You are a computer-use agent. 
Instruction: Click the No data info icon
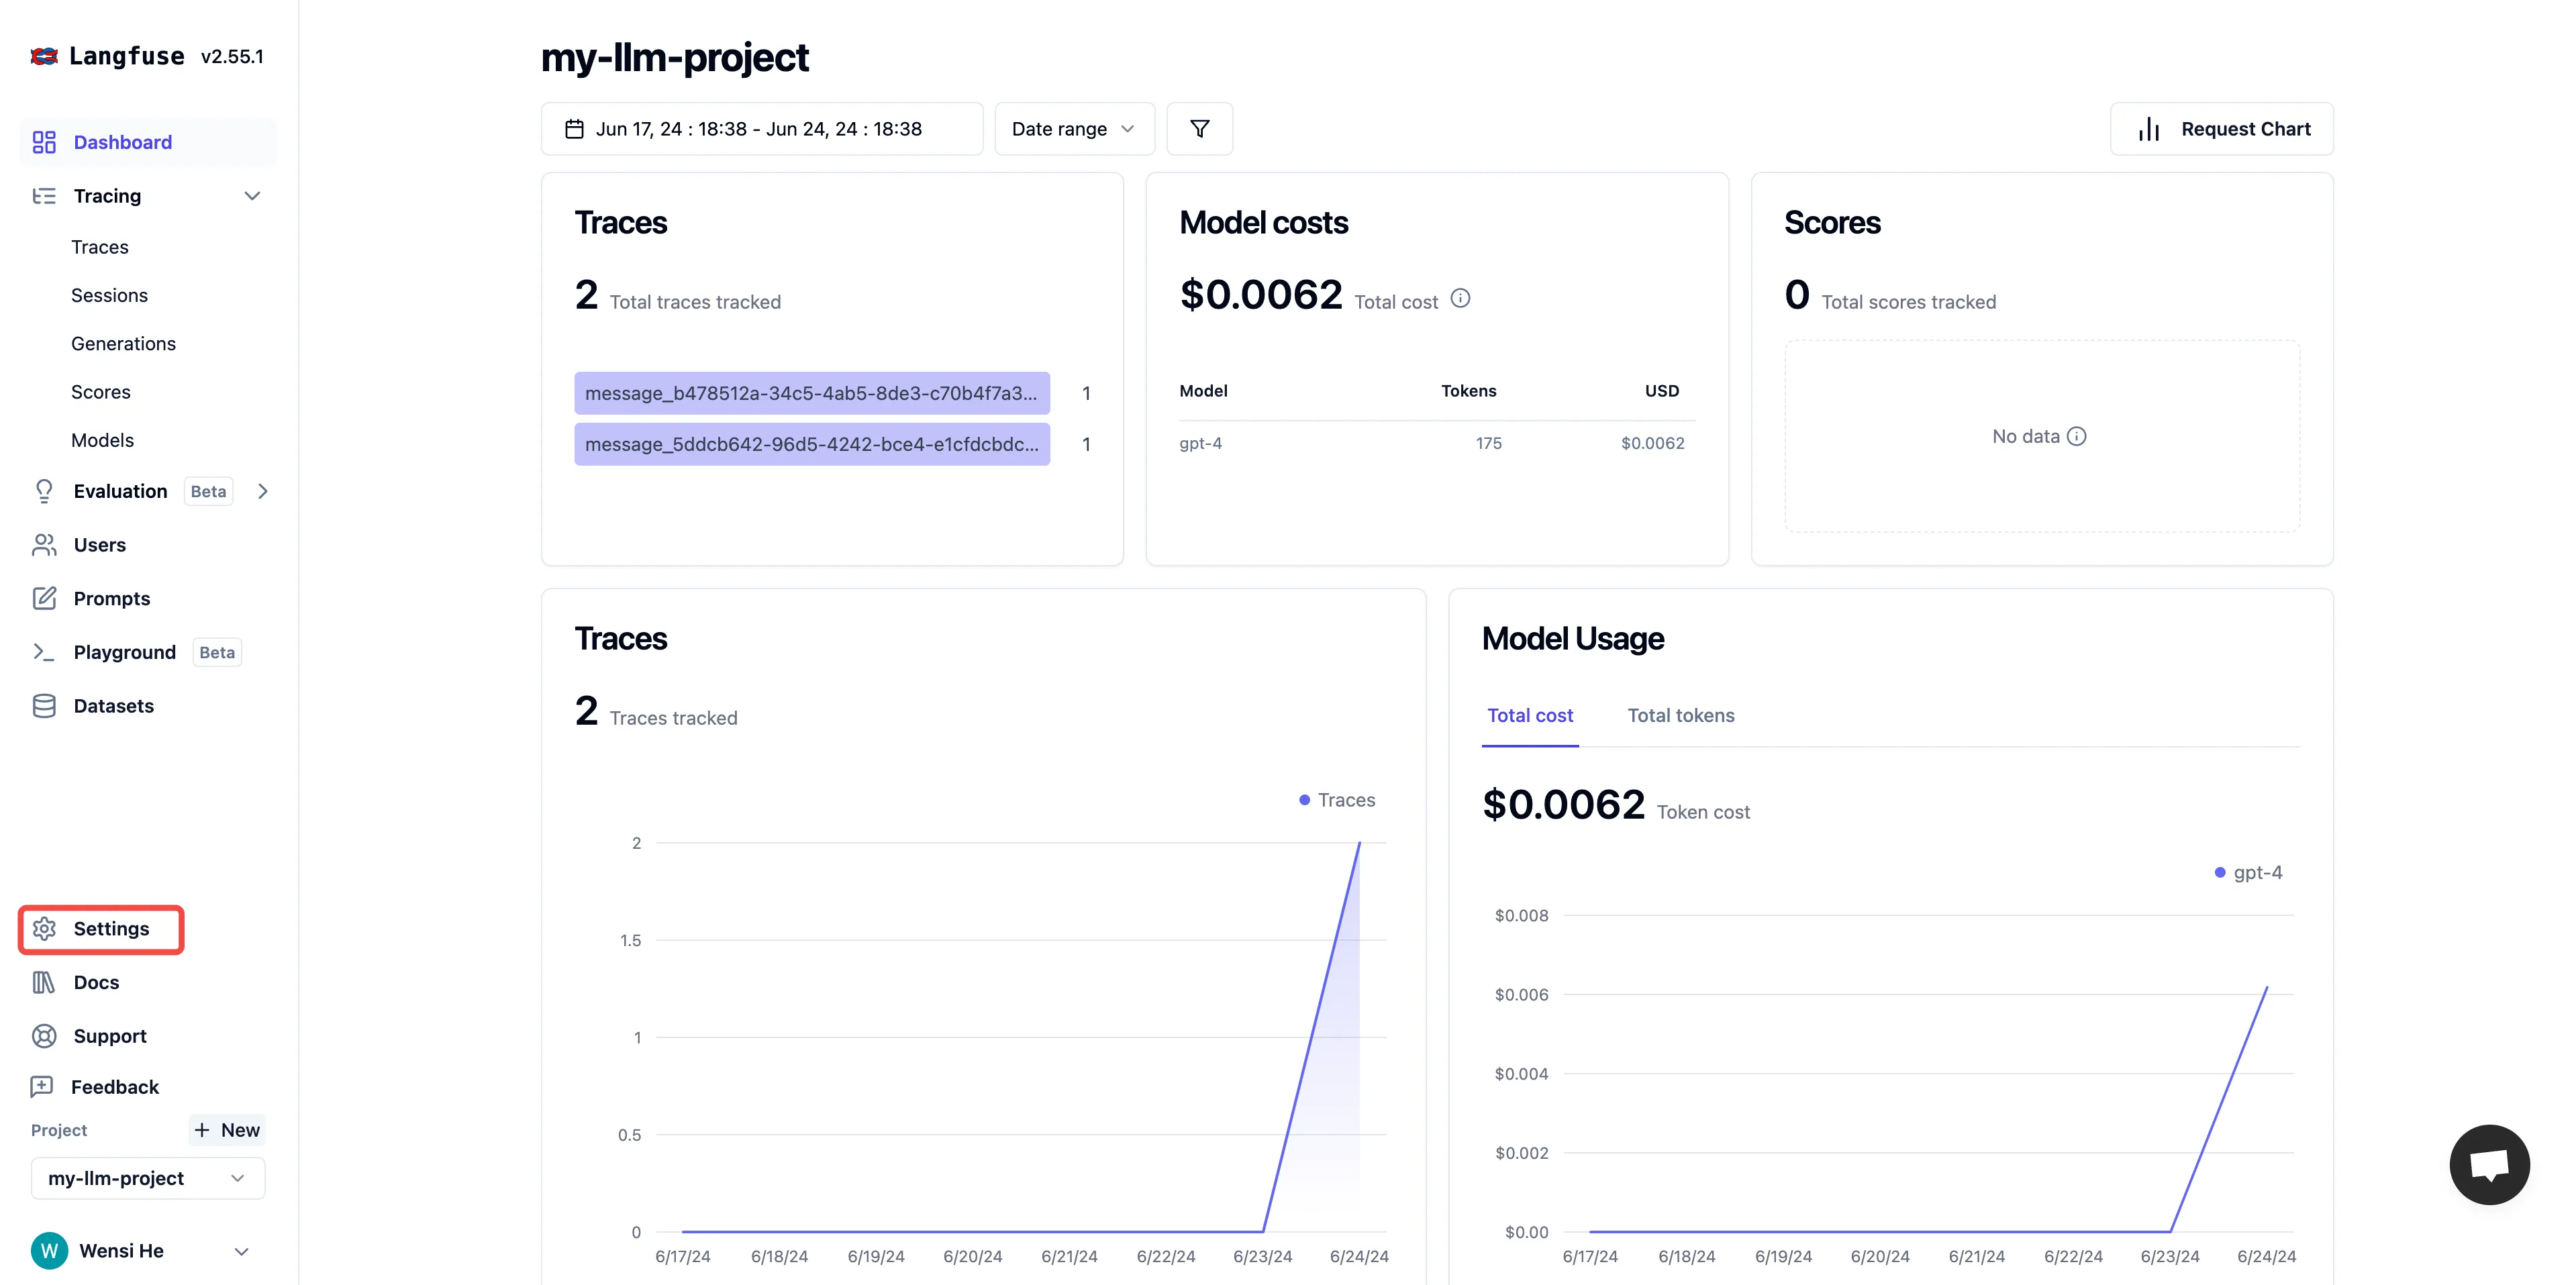[x=2077, y=436]
